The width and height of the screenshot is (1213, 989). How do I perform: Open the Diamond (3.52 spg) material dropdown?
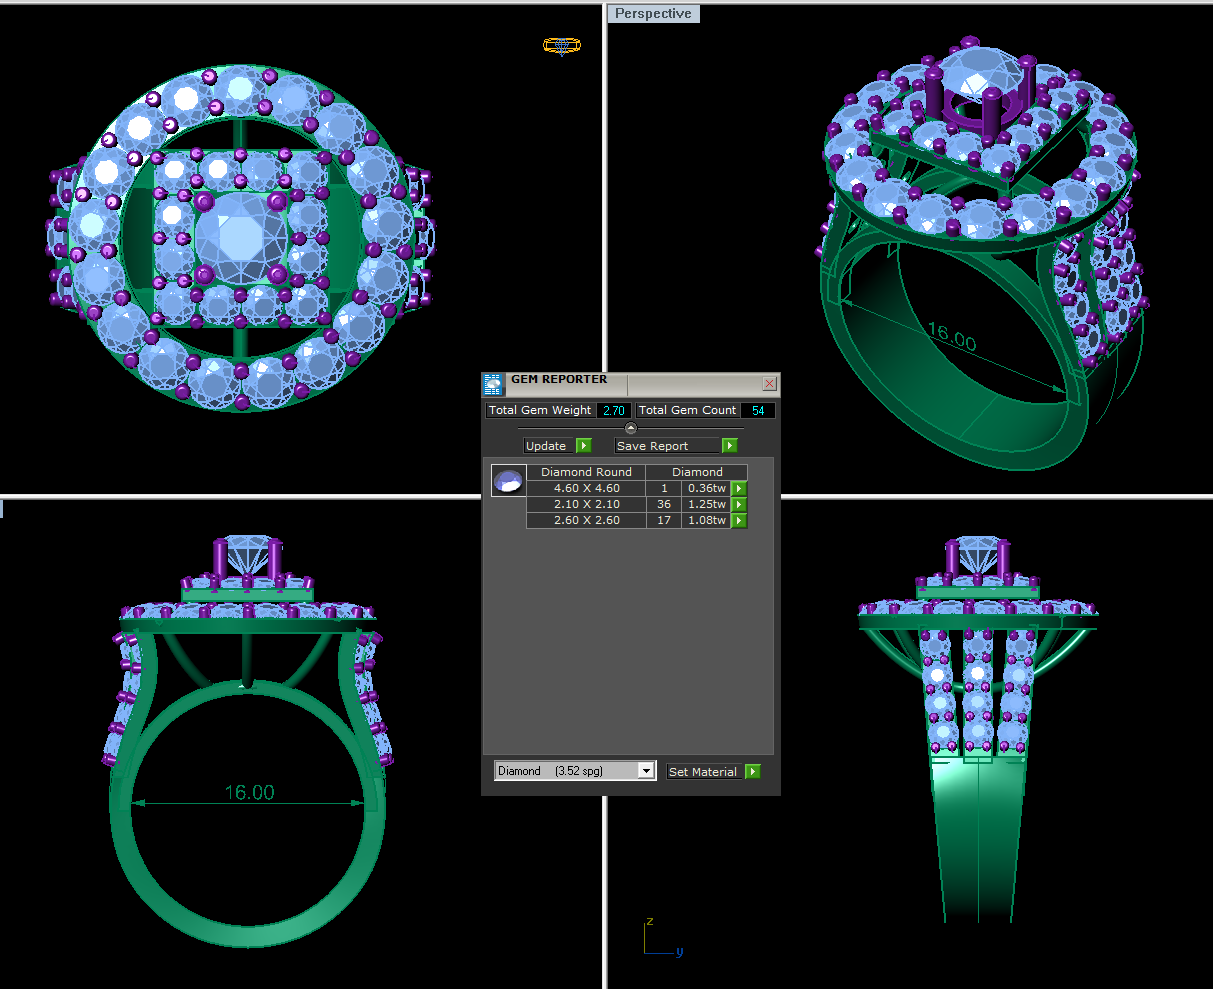coord(575,771)
